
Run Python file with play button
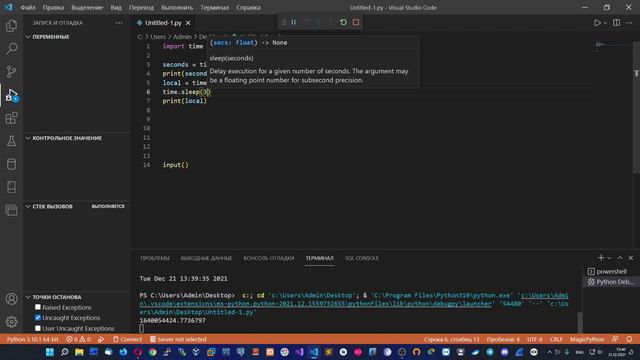tap(597, 23)
